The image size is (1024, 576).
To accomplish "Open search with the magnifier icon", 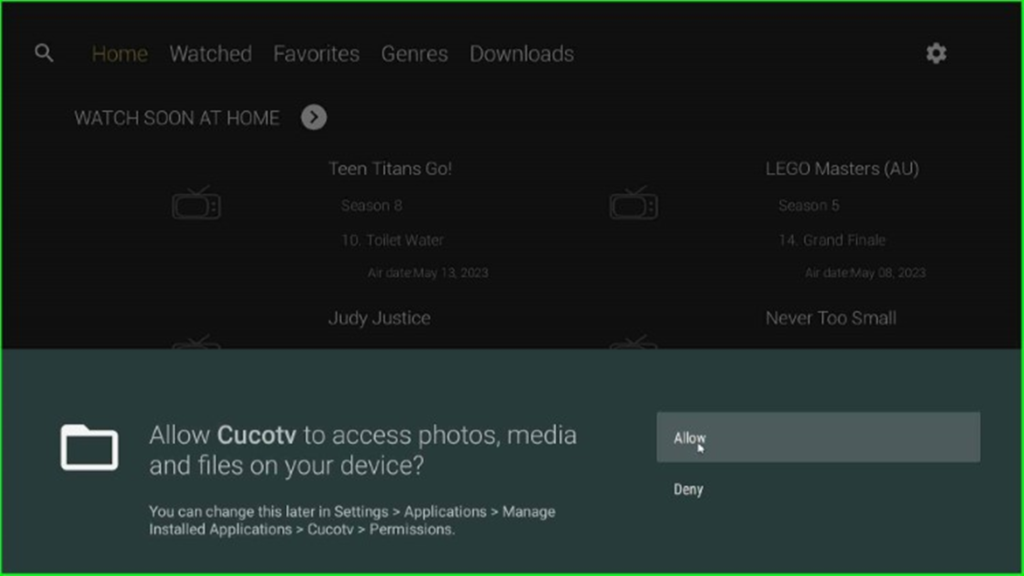I will coord(44,53).
